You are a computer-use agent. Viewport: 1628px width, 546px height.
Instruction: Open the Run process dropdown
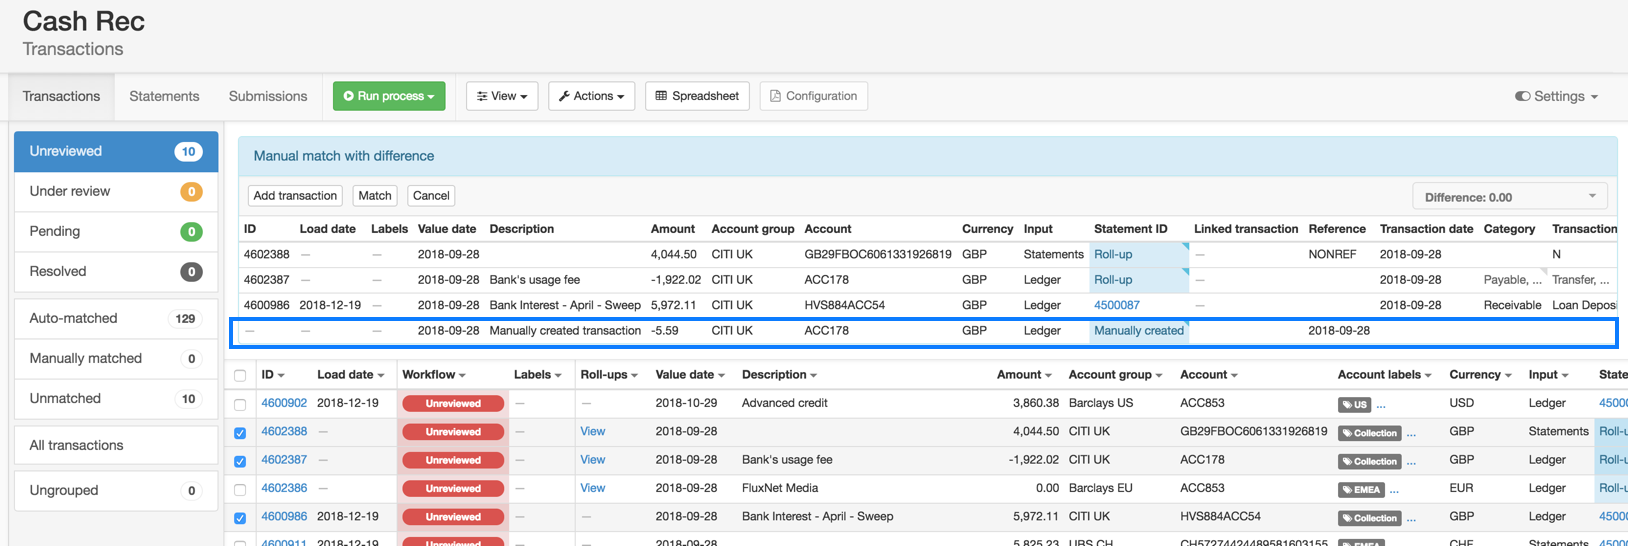pyautogui.click(x=389, y=96)
